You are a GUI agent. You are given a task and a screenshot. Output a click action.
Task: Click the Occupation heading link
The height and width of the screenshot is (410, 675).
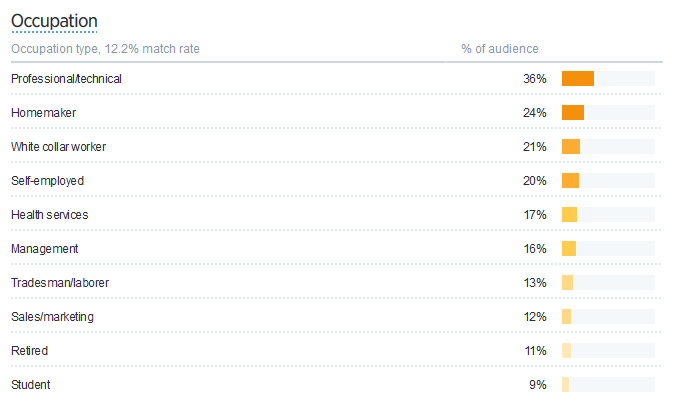[54, 21]
